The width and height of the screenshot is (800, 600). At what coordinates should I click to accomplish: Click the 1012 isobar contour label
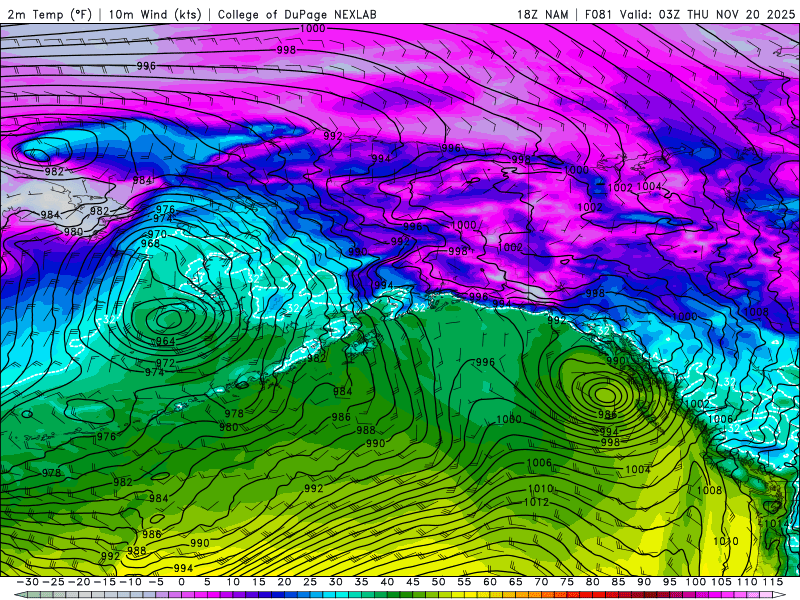536,502
